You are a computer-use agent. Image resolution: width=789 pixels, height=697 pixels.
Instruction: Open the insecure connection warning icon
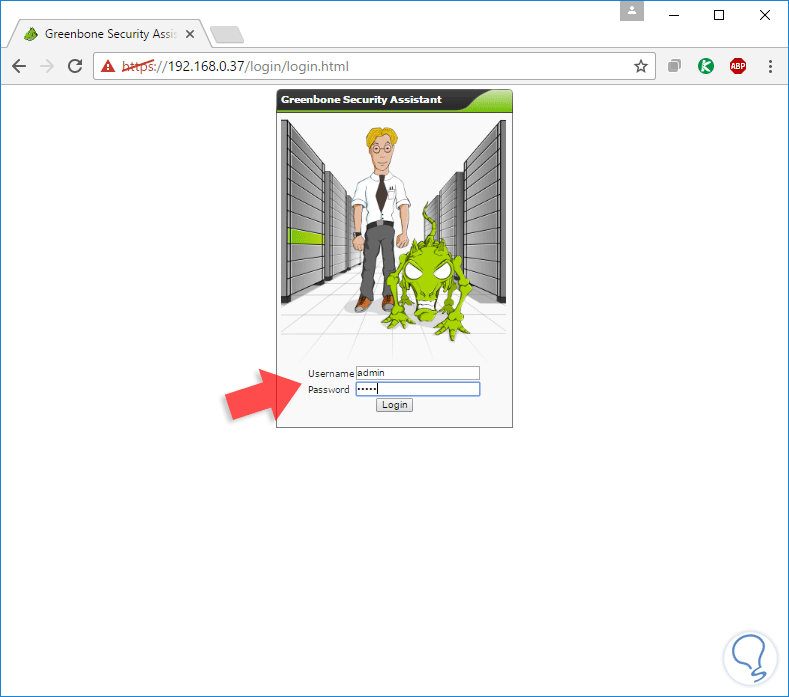click(108, 66)
